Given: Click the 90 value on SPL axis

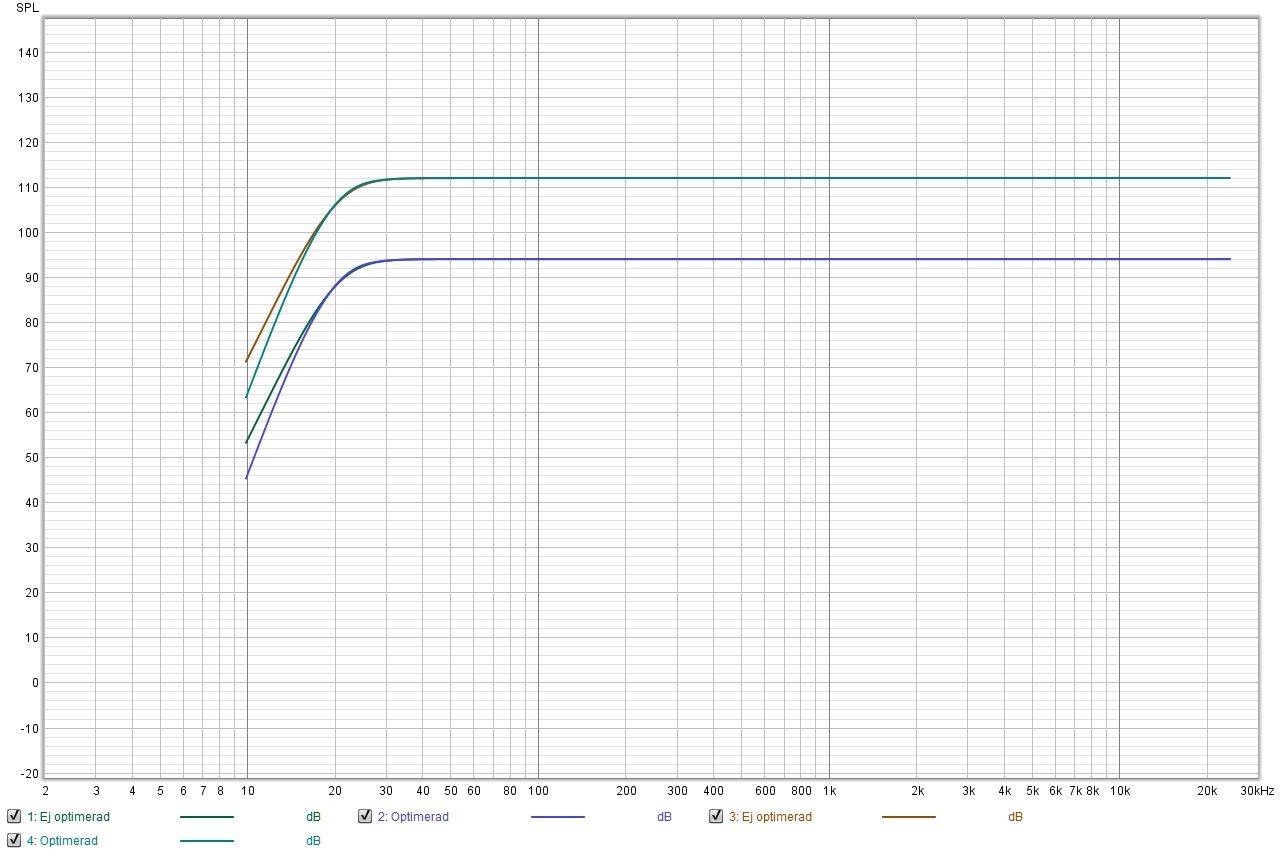Looking at the screenshot, I should pos(31,278).
